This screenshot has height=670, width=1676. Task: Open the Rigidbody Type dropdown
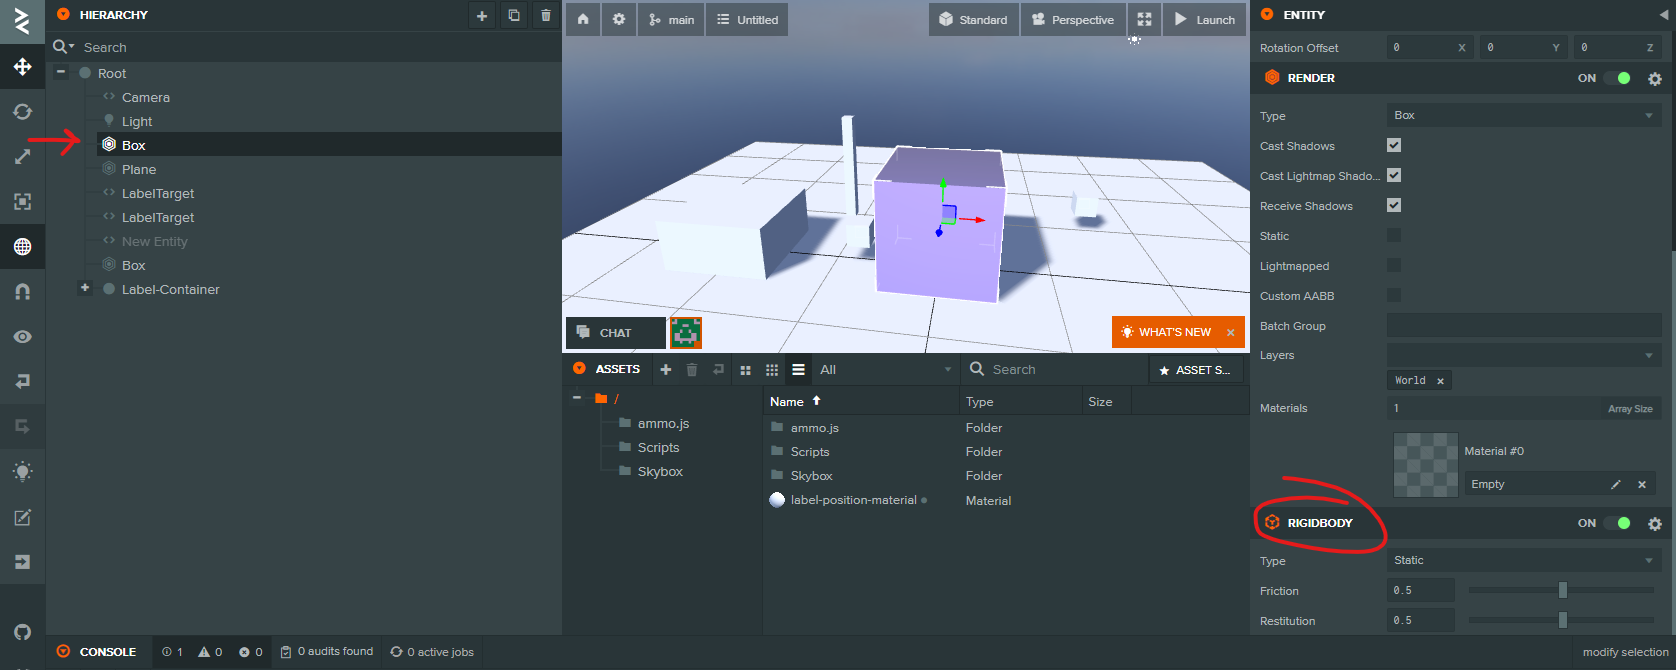1523,560
